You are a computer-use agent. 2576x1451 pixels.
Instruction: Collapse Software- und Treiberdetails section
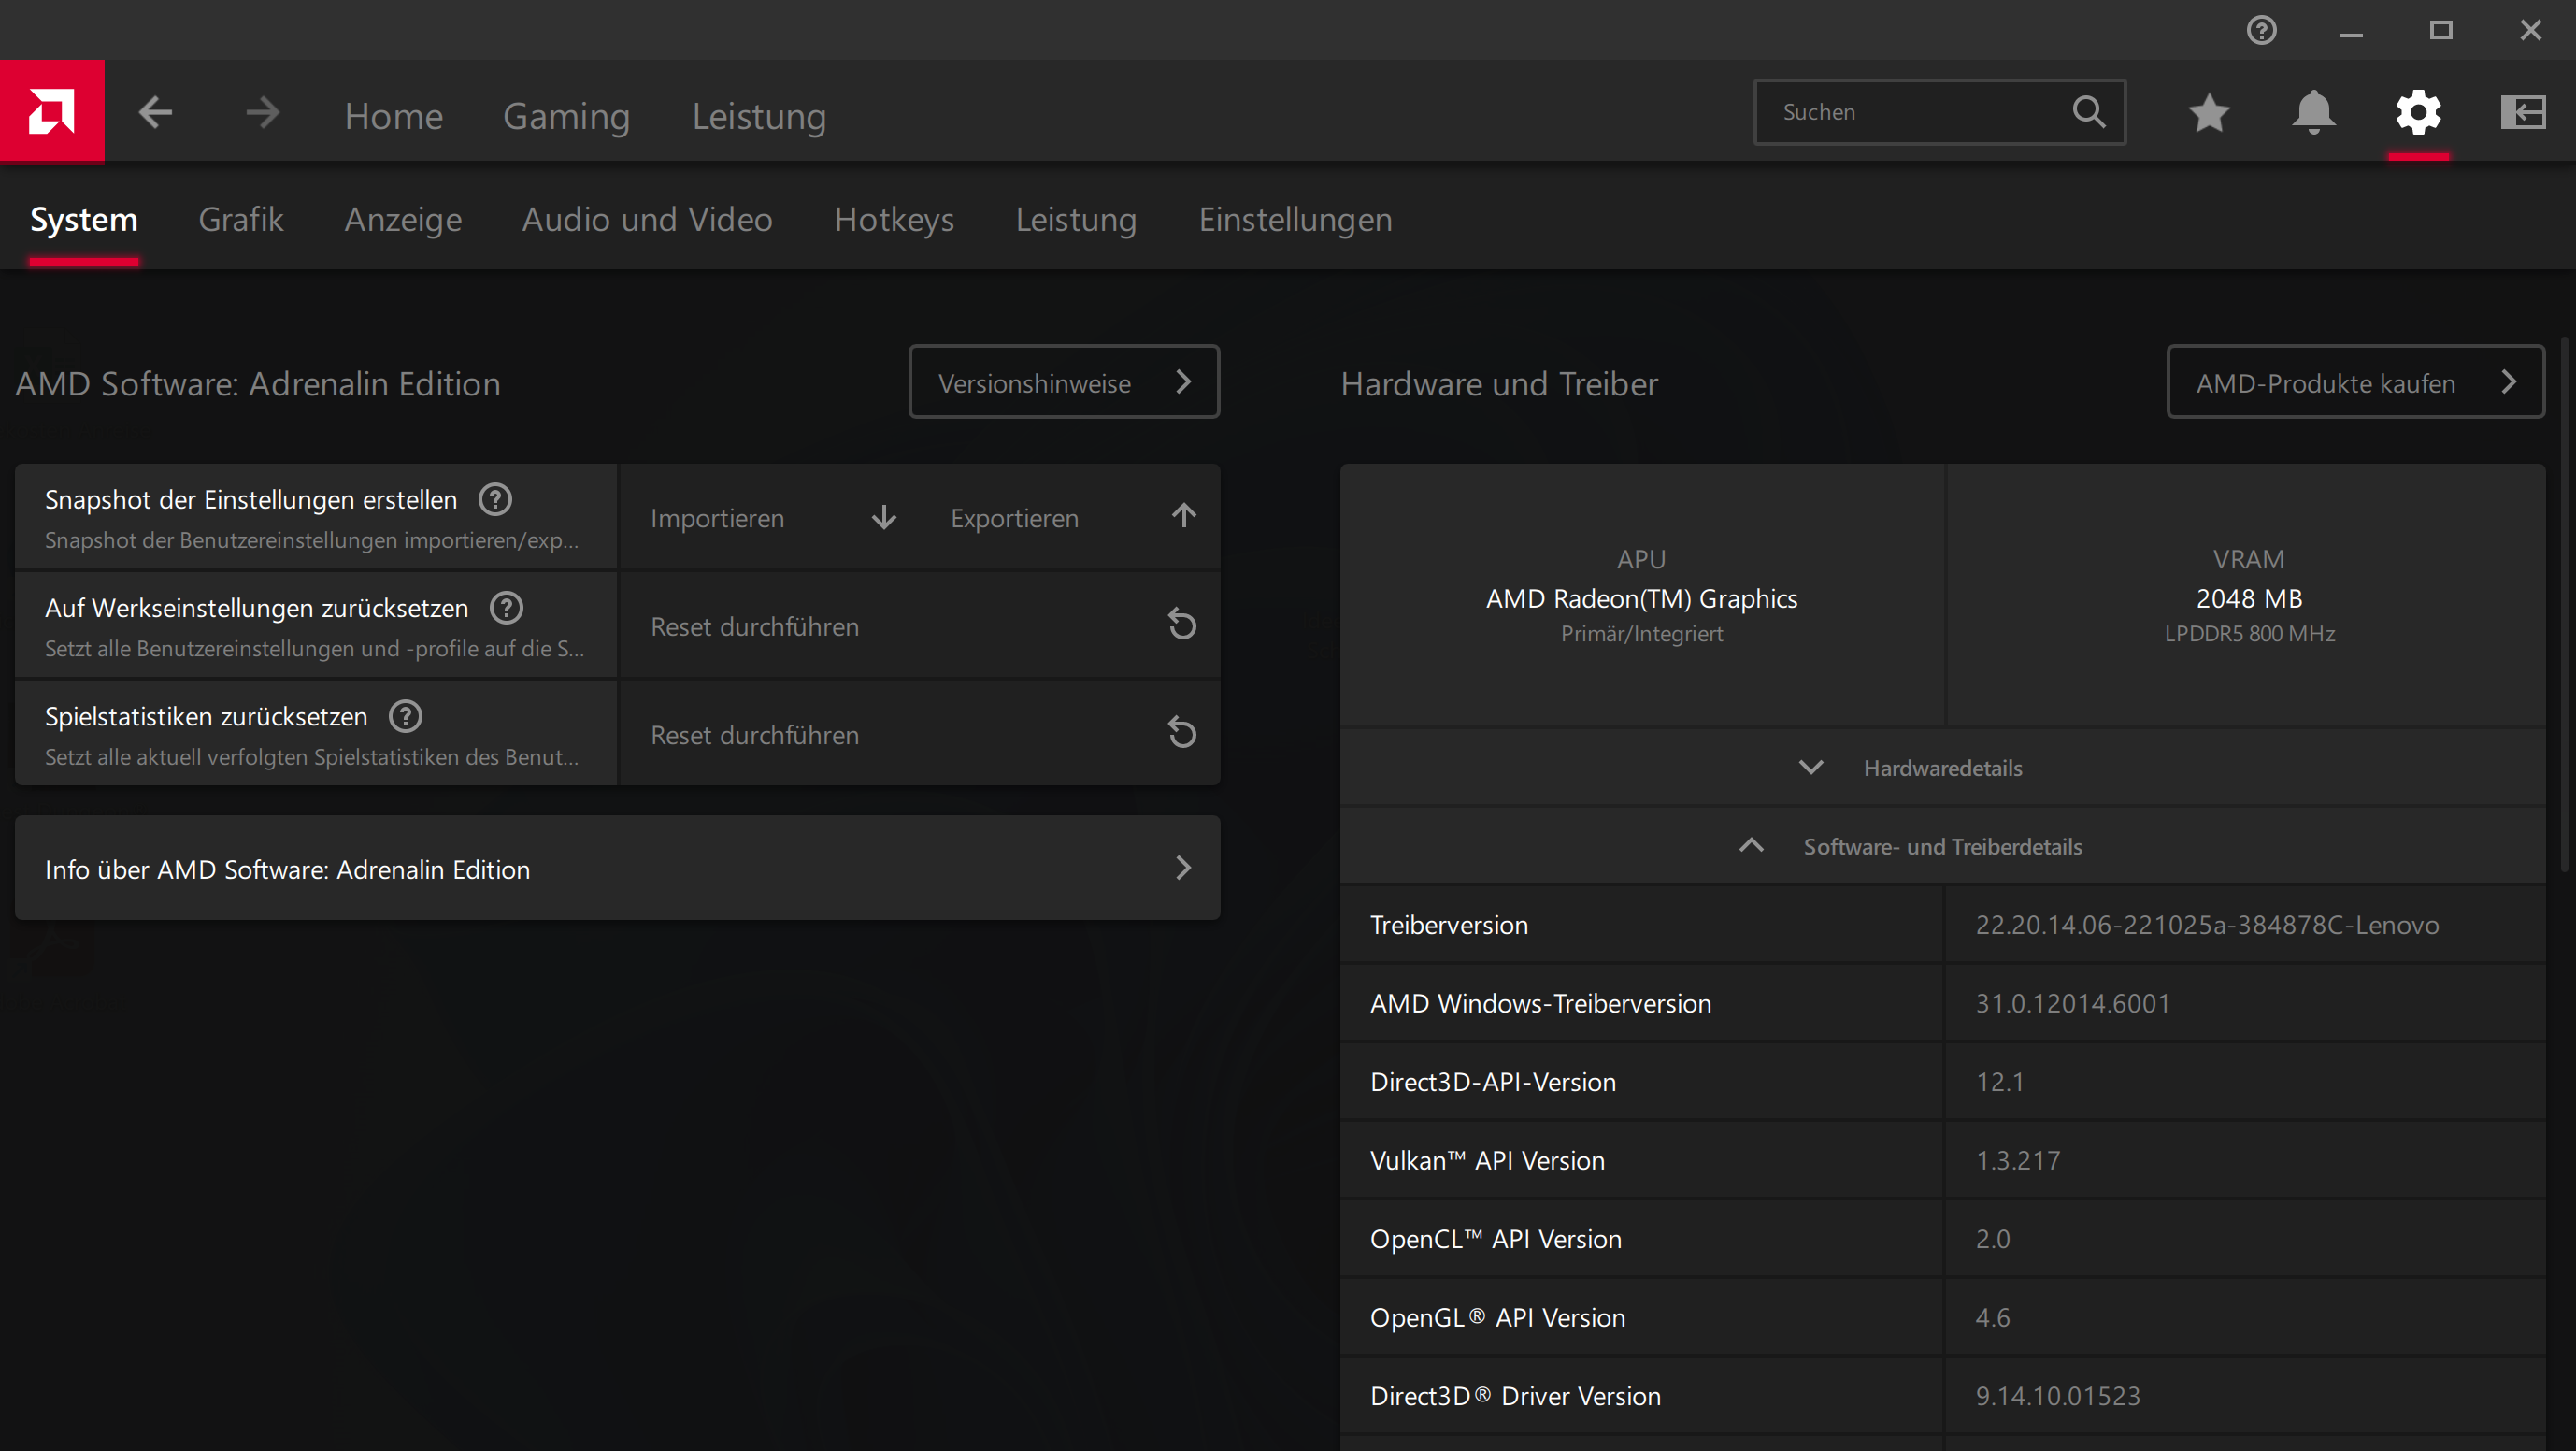(x=1942, y=846)
